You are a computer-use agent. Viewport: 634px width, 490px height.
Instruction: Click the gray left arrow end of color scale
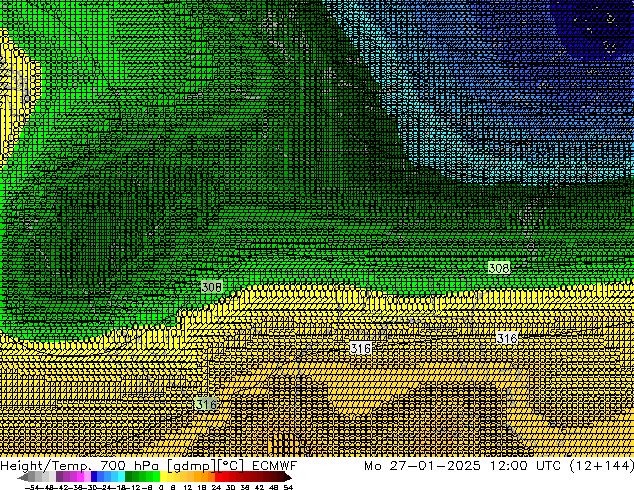point(23,477)
